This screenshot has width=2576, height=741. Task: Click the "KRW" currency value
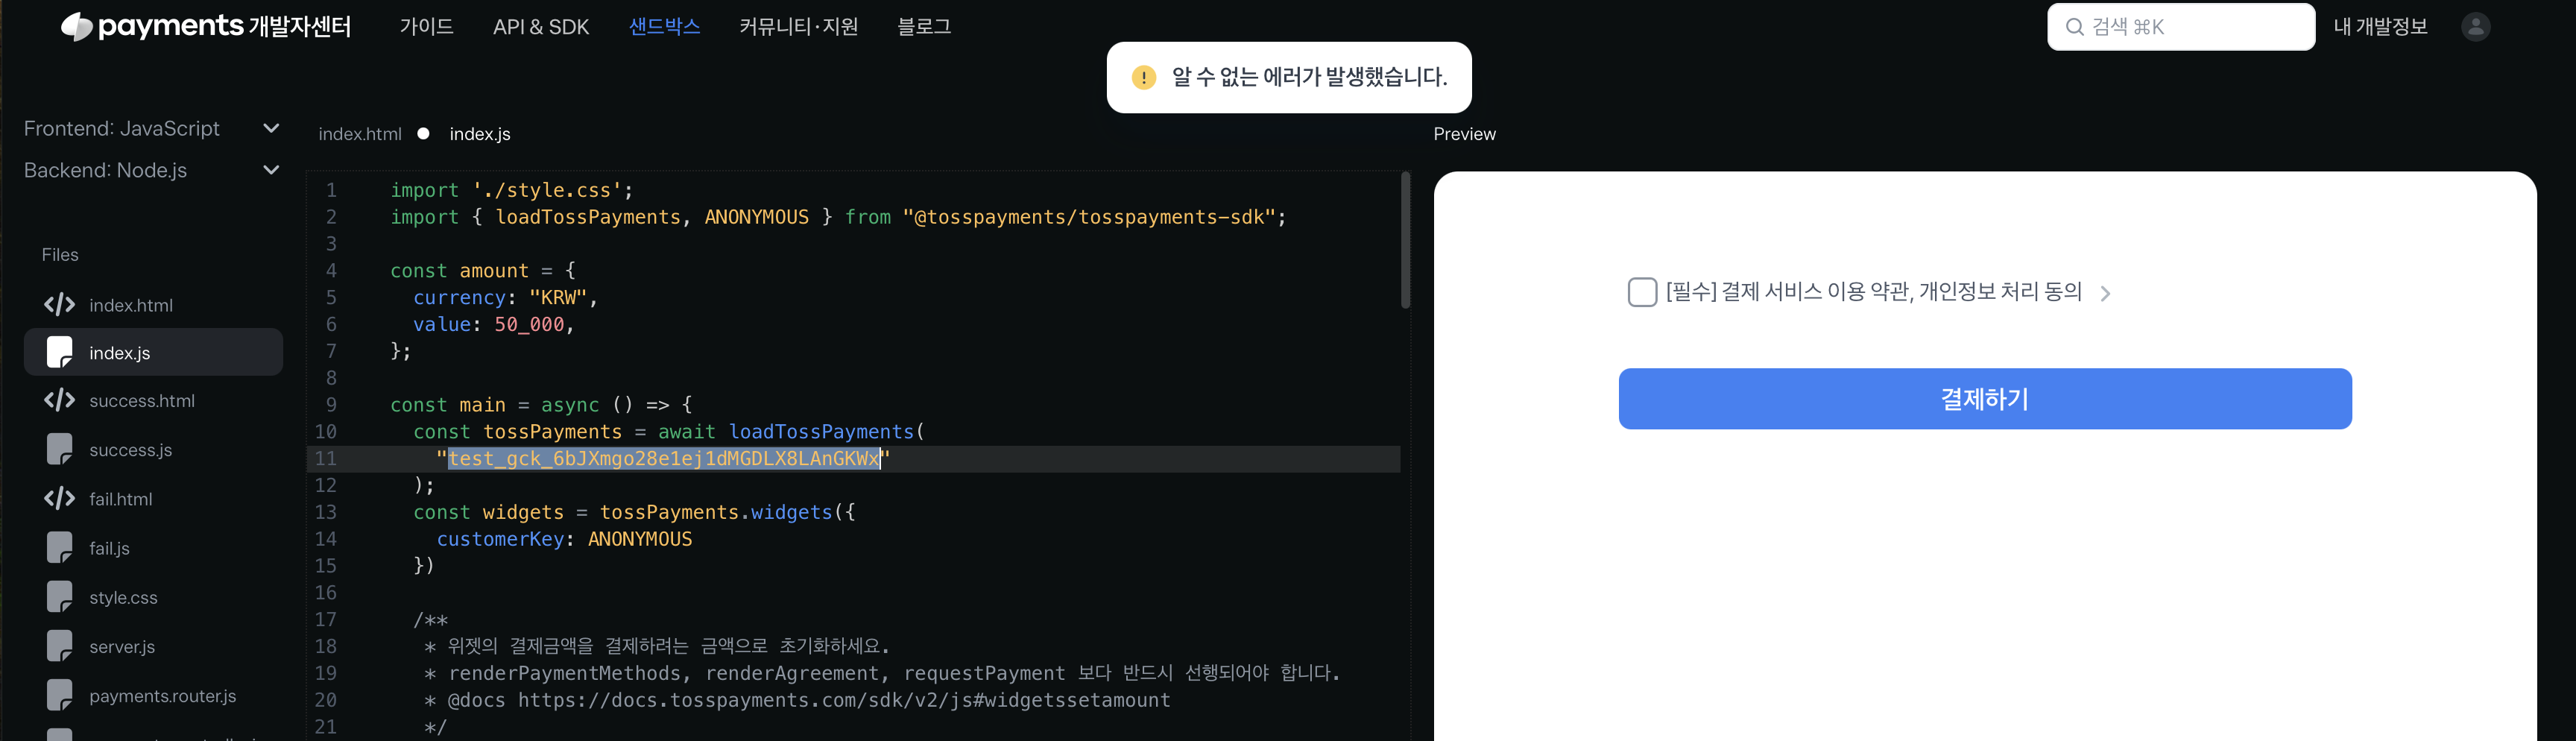coord(558,298)
